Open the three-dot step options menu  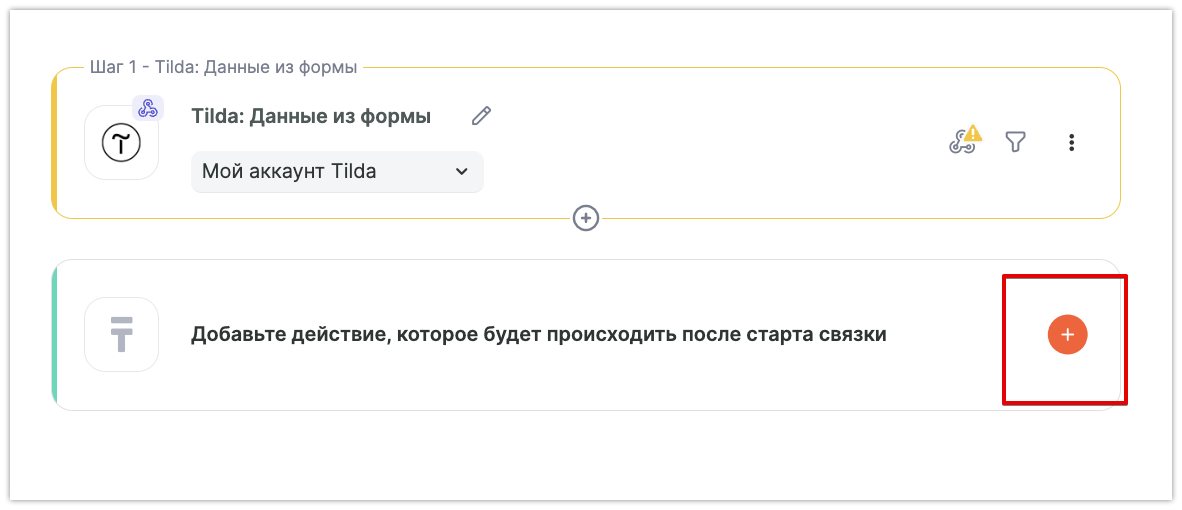point(1071,143)
